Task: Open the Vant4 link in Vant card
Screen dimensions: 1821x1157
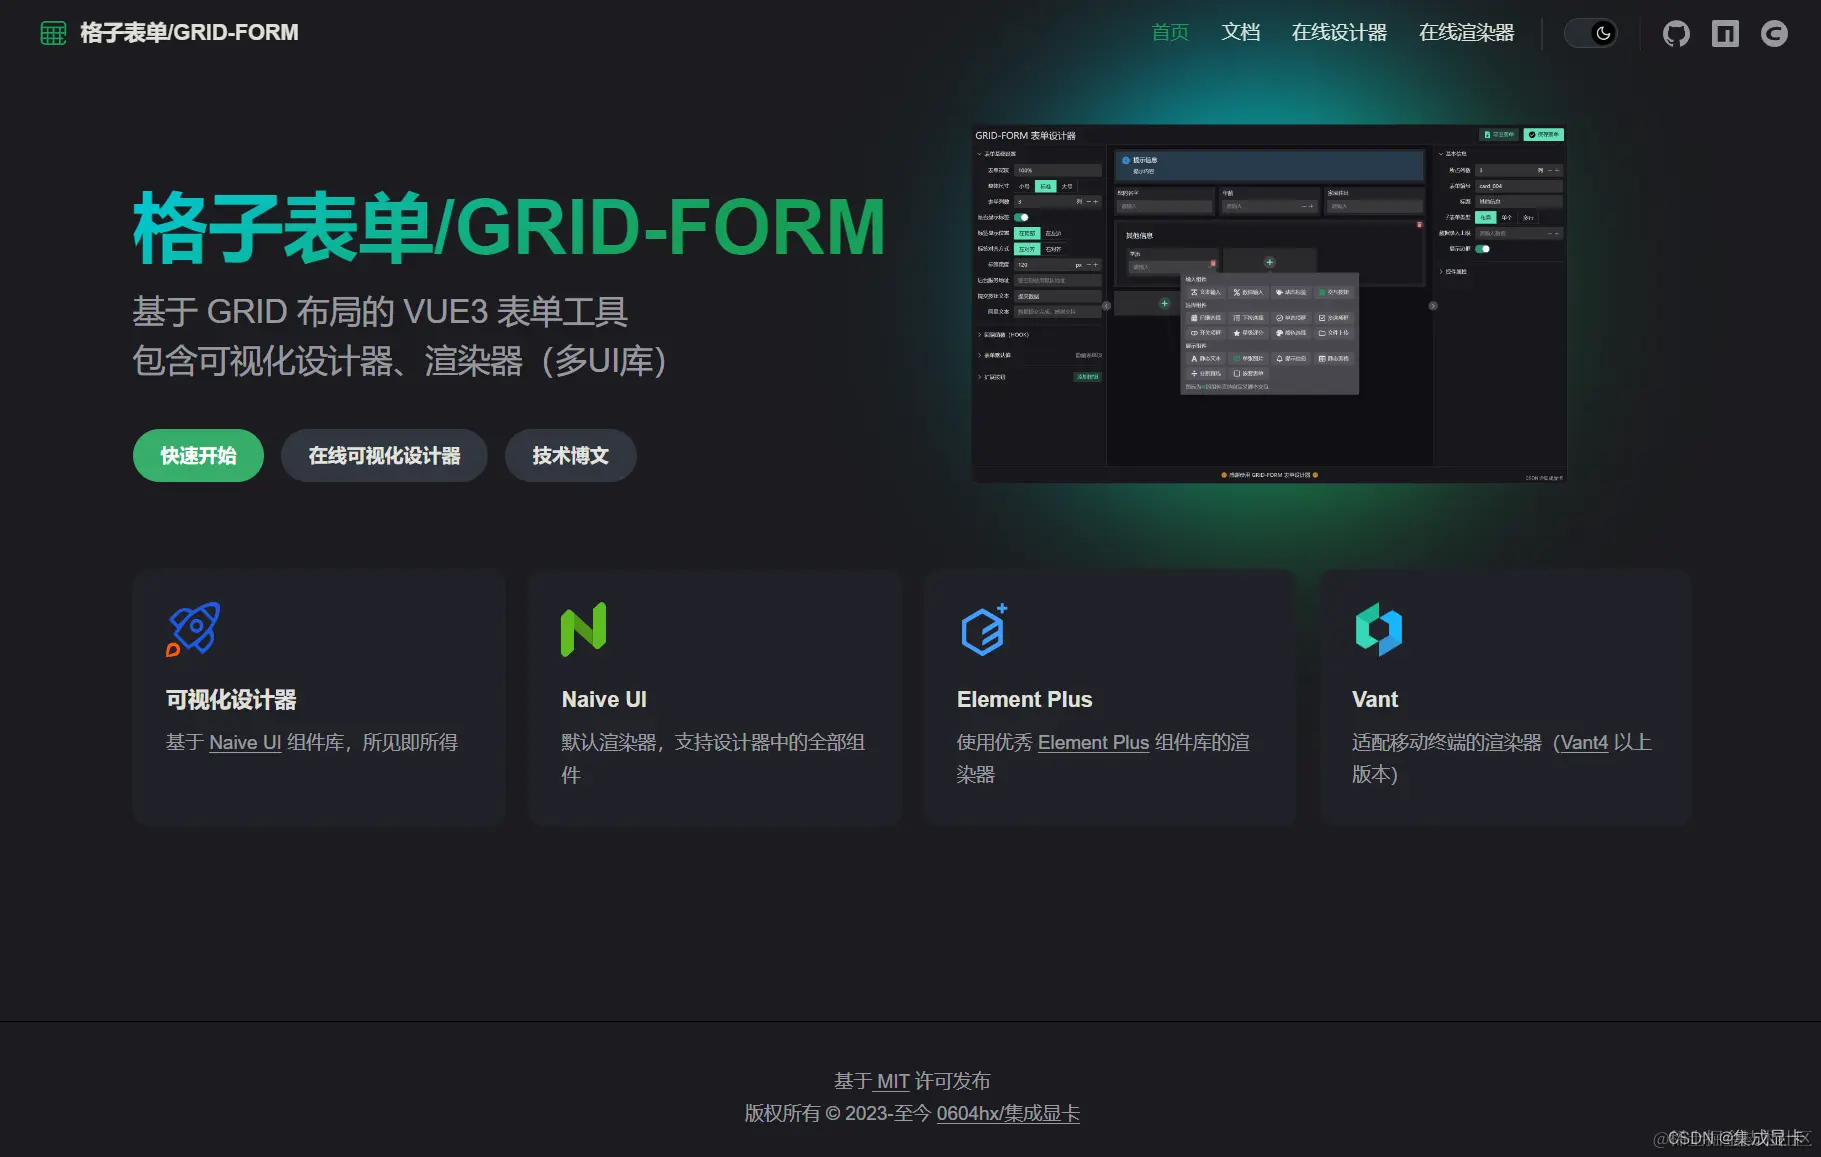Action: (1584, 743)
